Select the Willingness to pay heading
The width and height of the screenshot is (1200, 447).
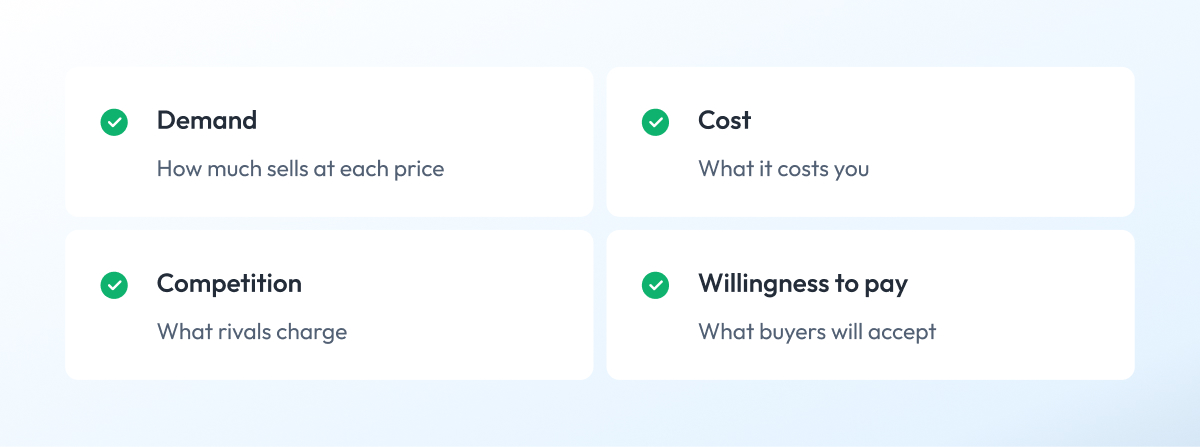[x=803, y=284]
